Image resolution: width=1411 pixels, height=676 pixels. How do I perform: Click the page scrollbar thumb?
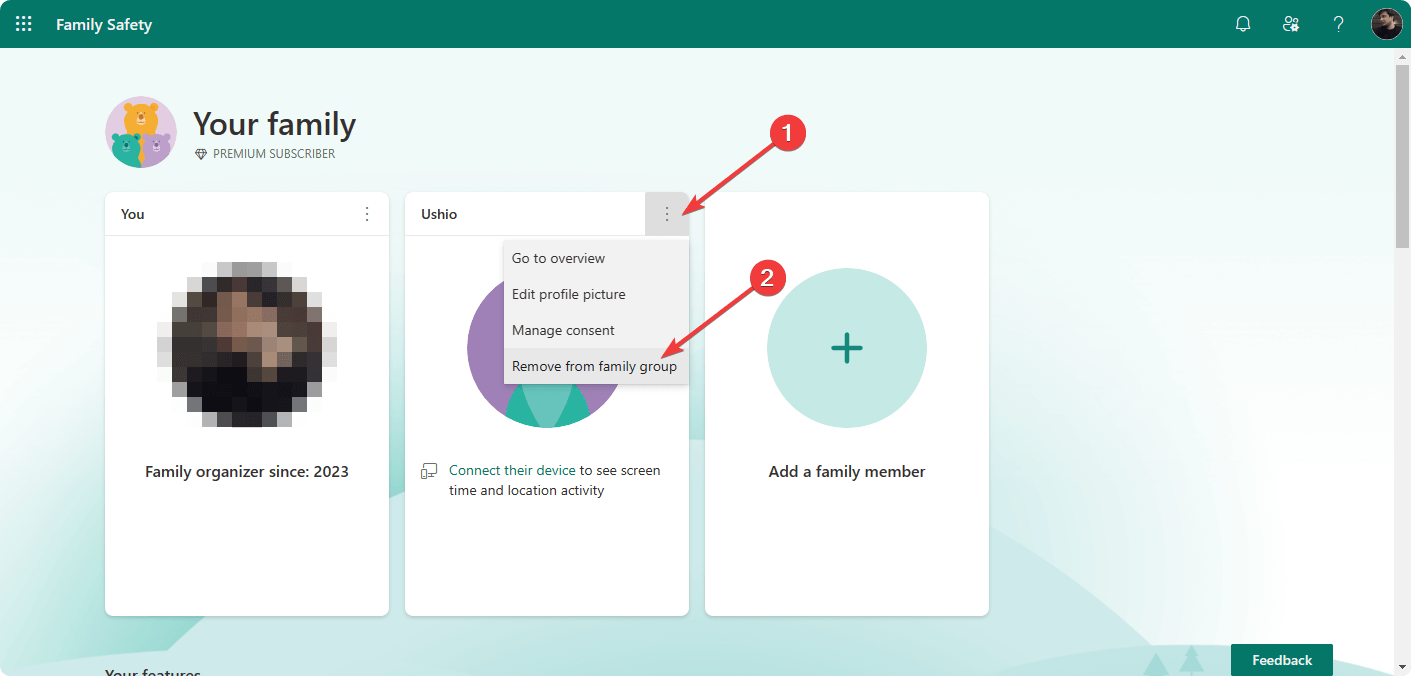tap(1403, 157)
